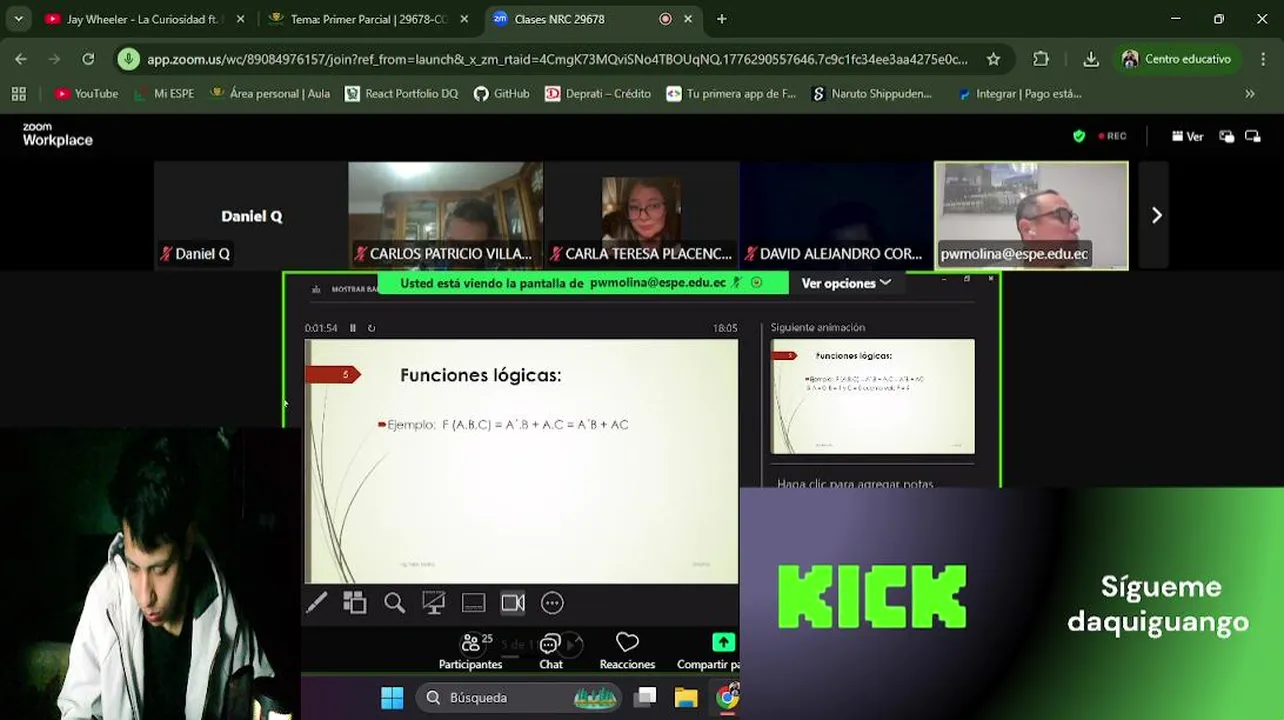Switch to Tema: Primer Parcial tab
The height and width of the screenshot is (720, 1284).
369,19
